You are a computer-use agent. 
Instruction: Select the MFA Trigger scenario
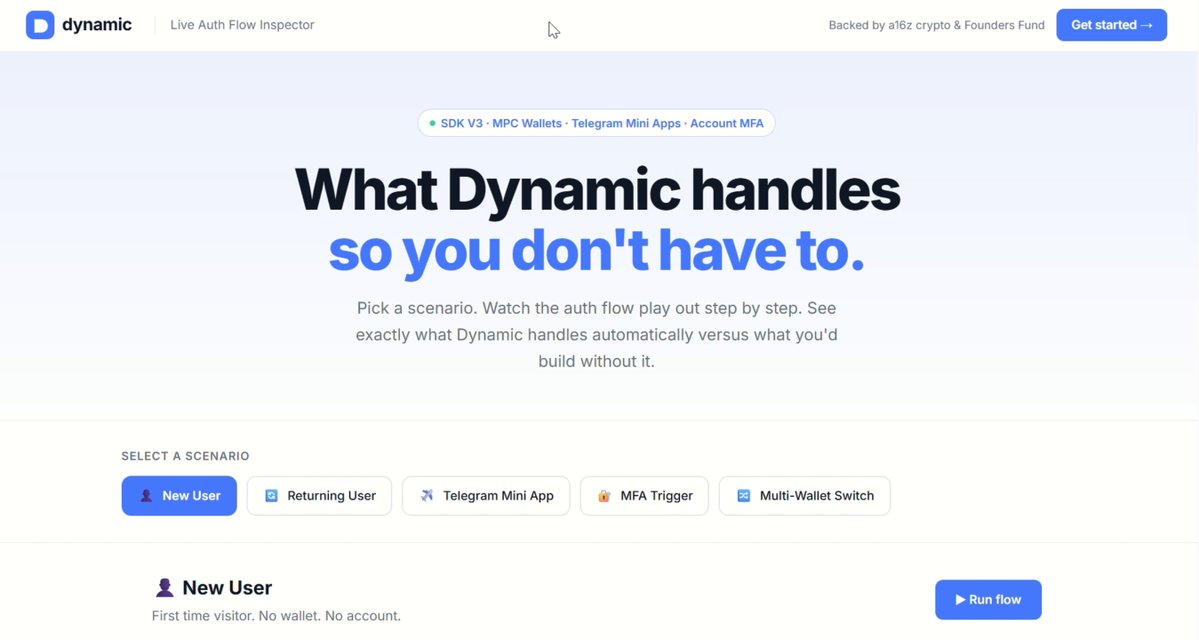645,495
